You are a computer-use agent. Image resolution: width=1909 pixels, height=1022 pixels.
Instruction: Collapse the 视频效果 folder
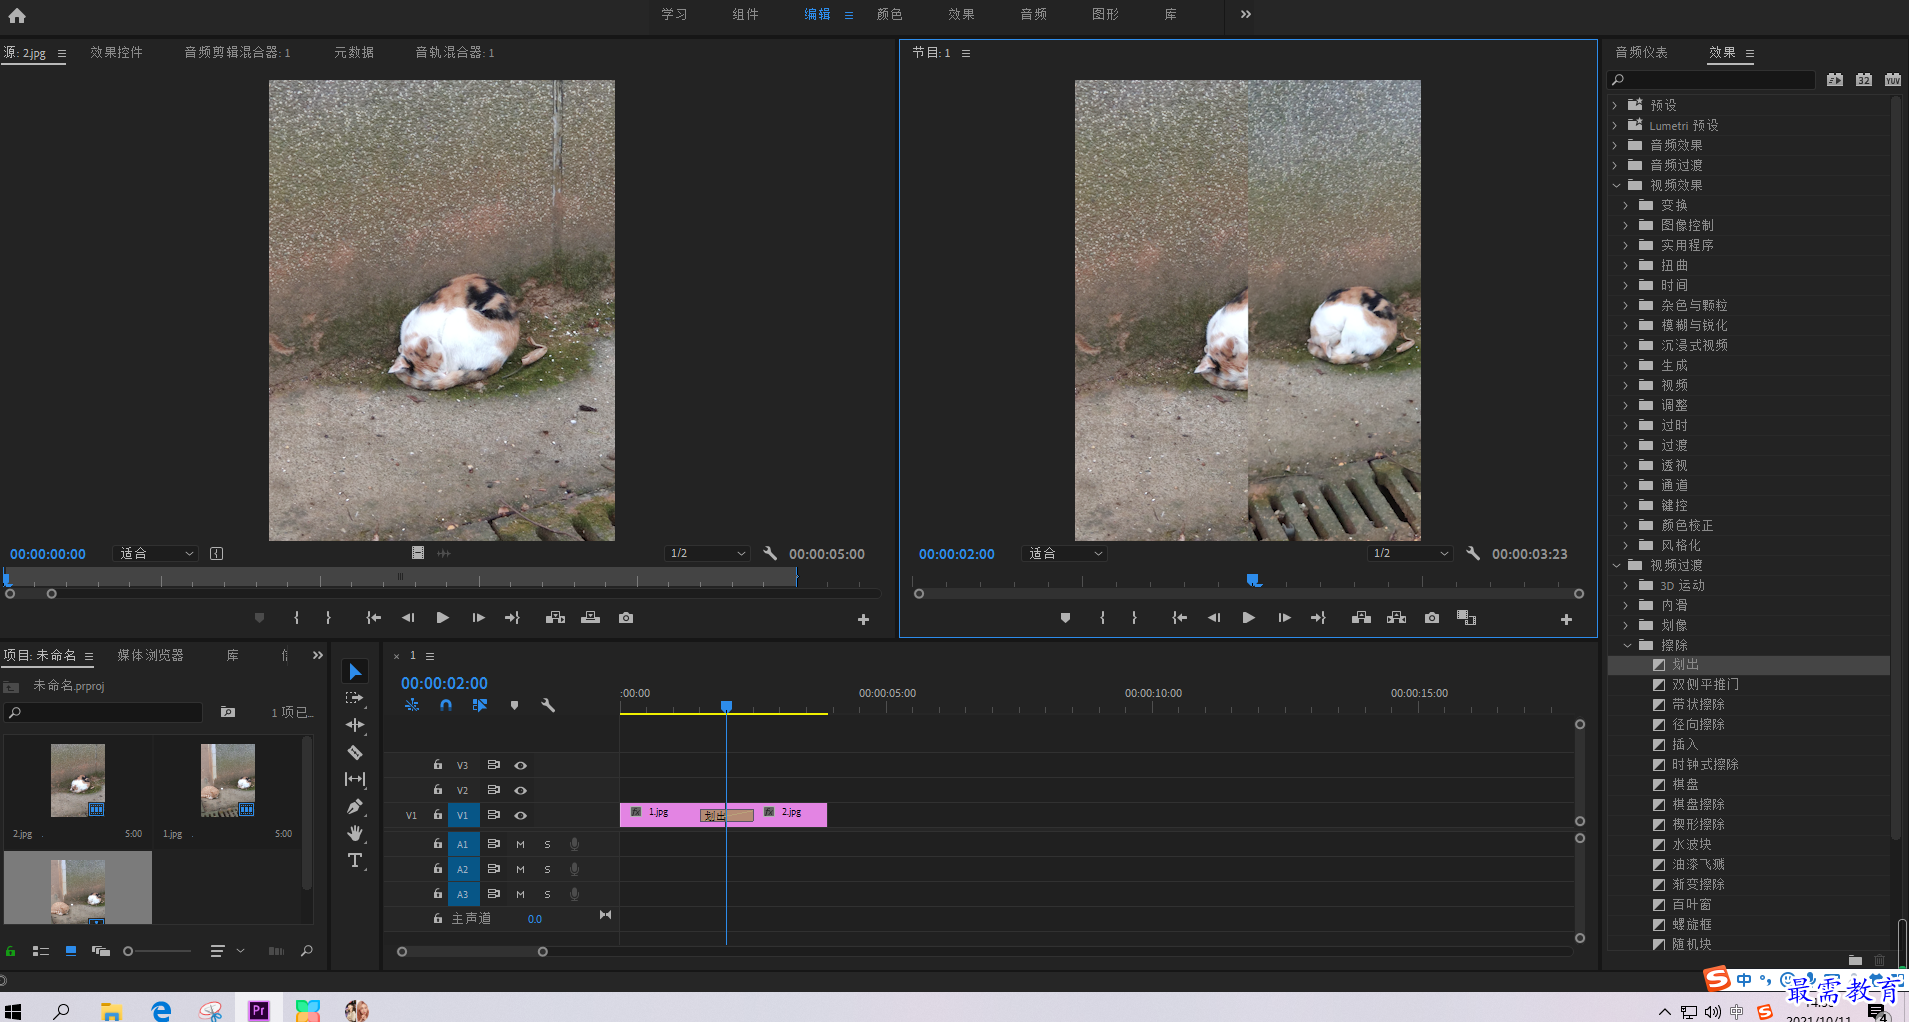click(1615, 185)
